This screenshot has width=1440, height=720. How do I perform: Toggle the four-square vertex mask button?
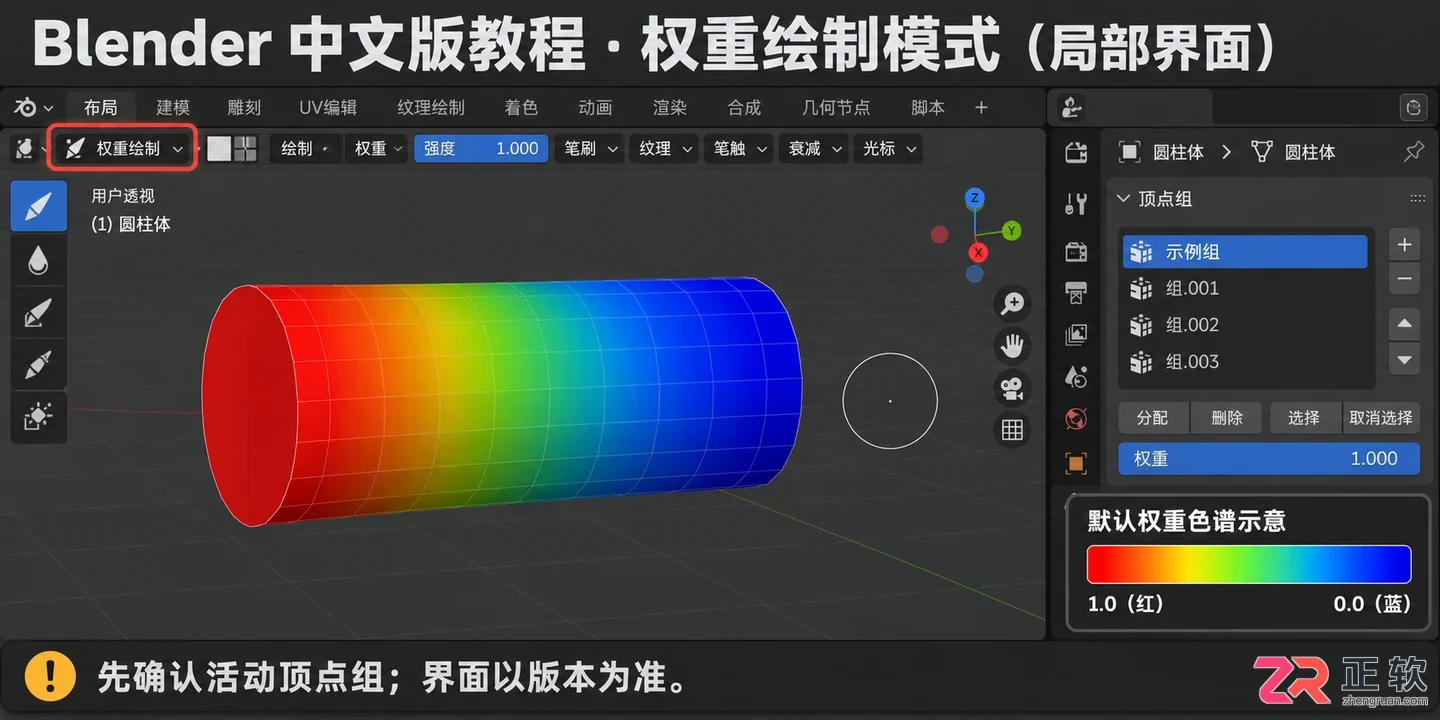[x=245, y=149]
